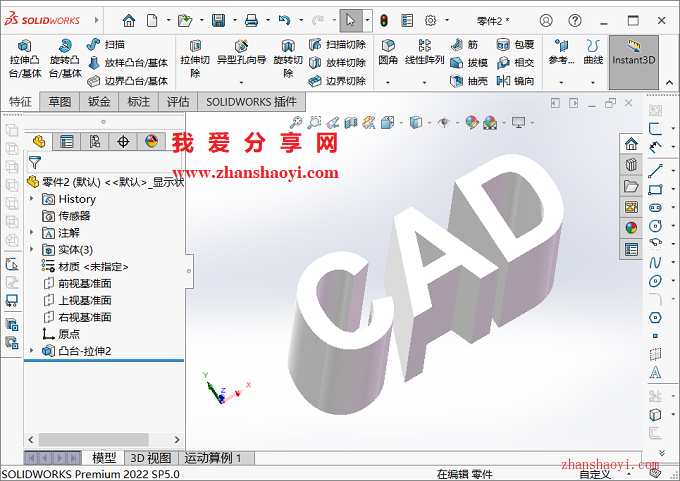The height and width of the screenshot is (481, 680).
Task: Select the 前视基准面 plane
Action: (x=78, y=283)
